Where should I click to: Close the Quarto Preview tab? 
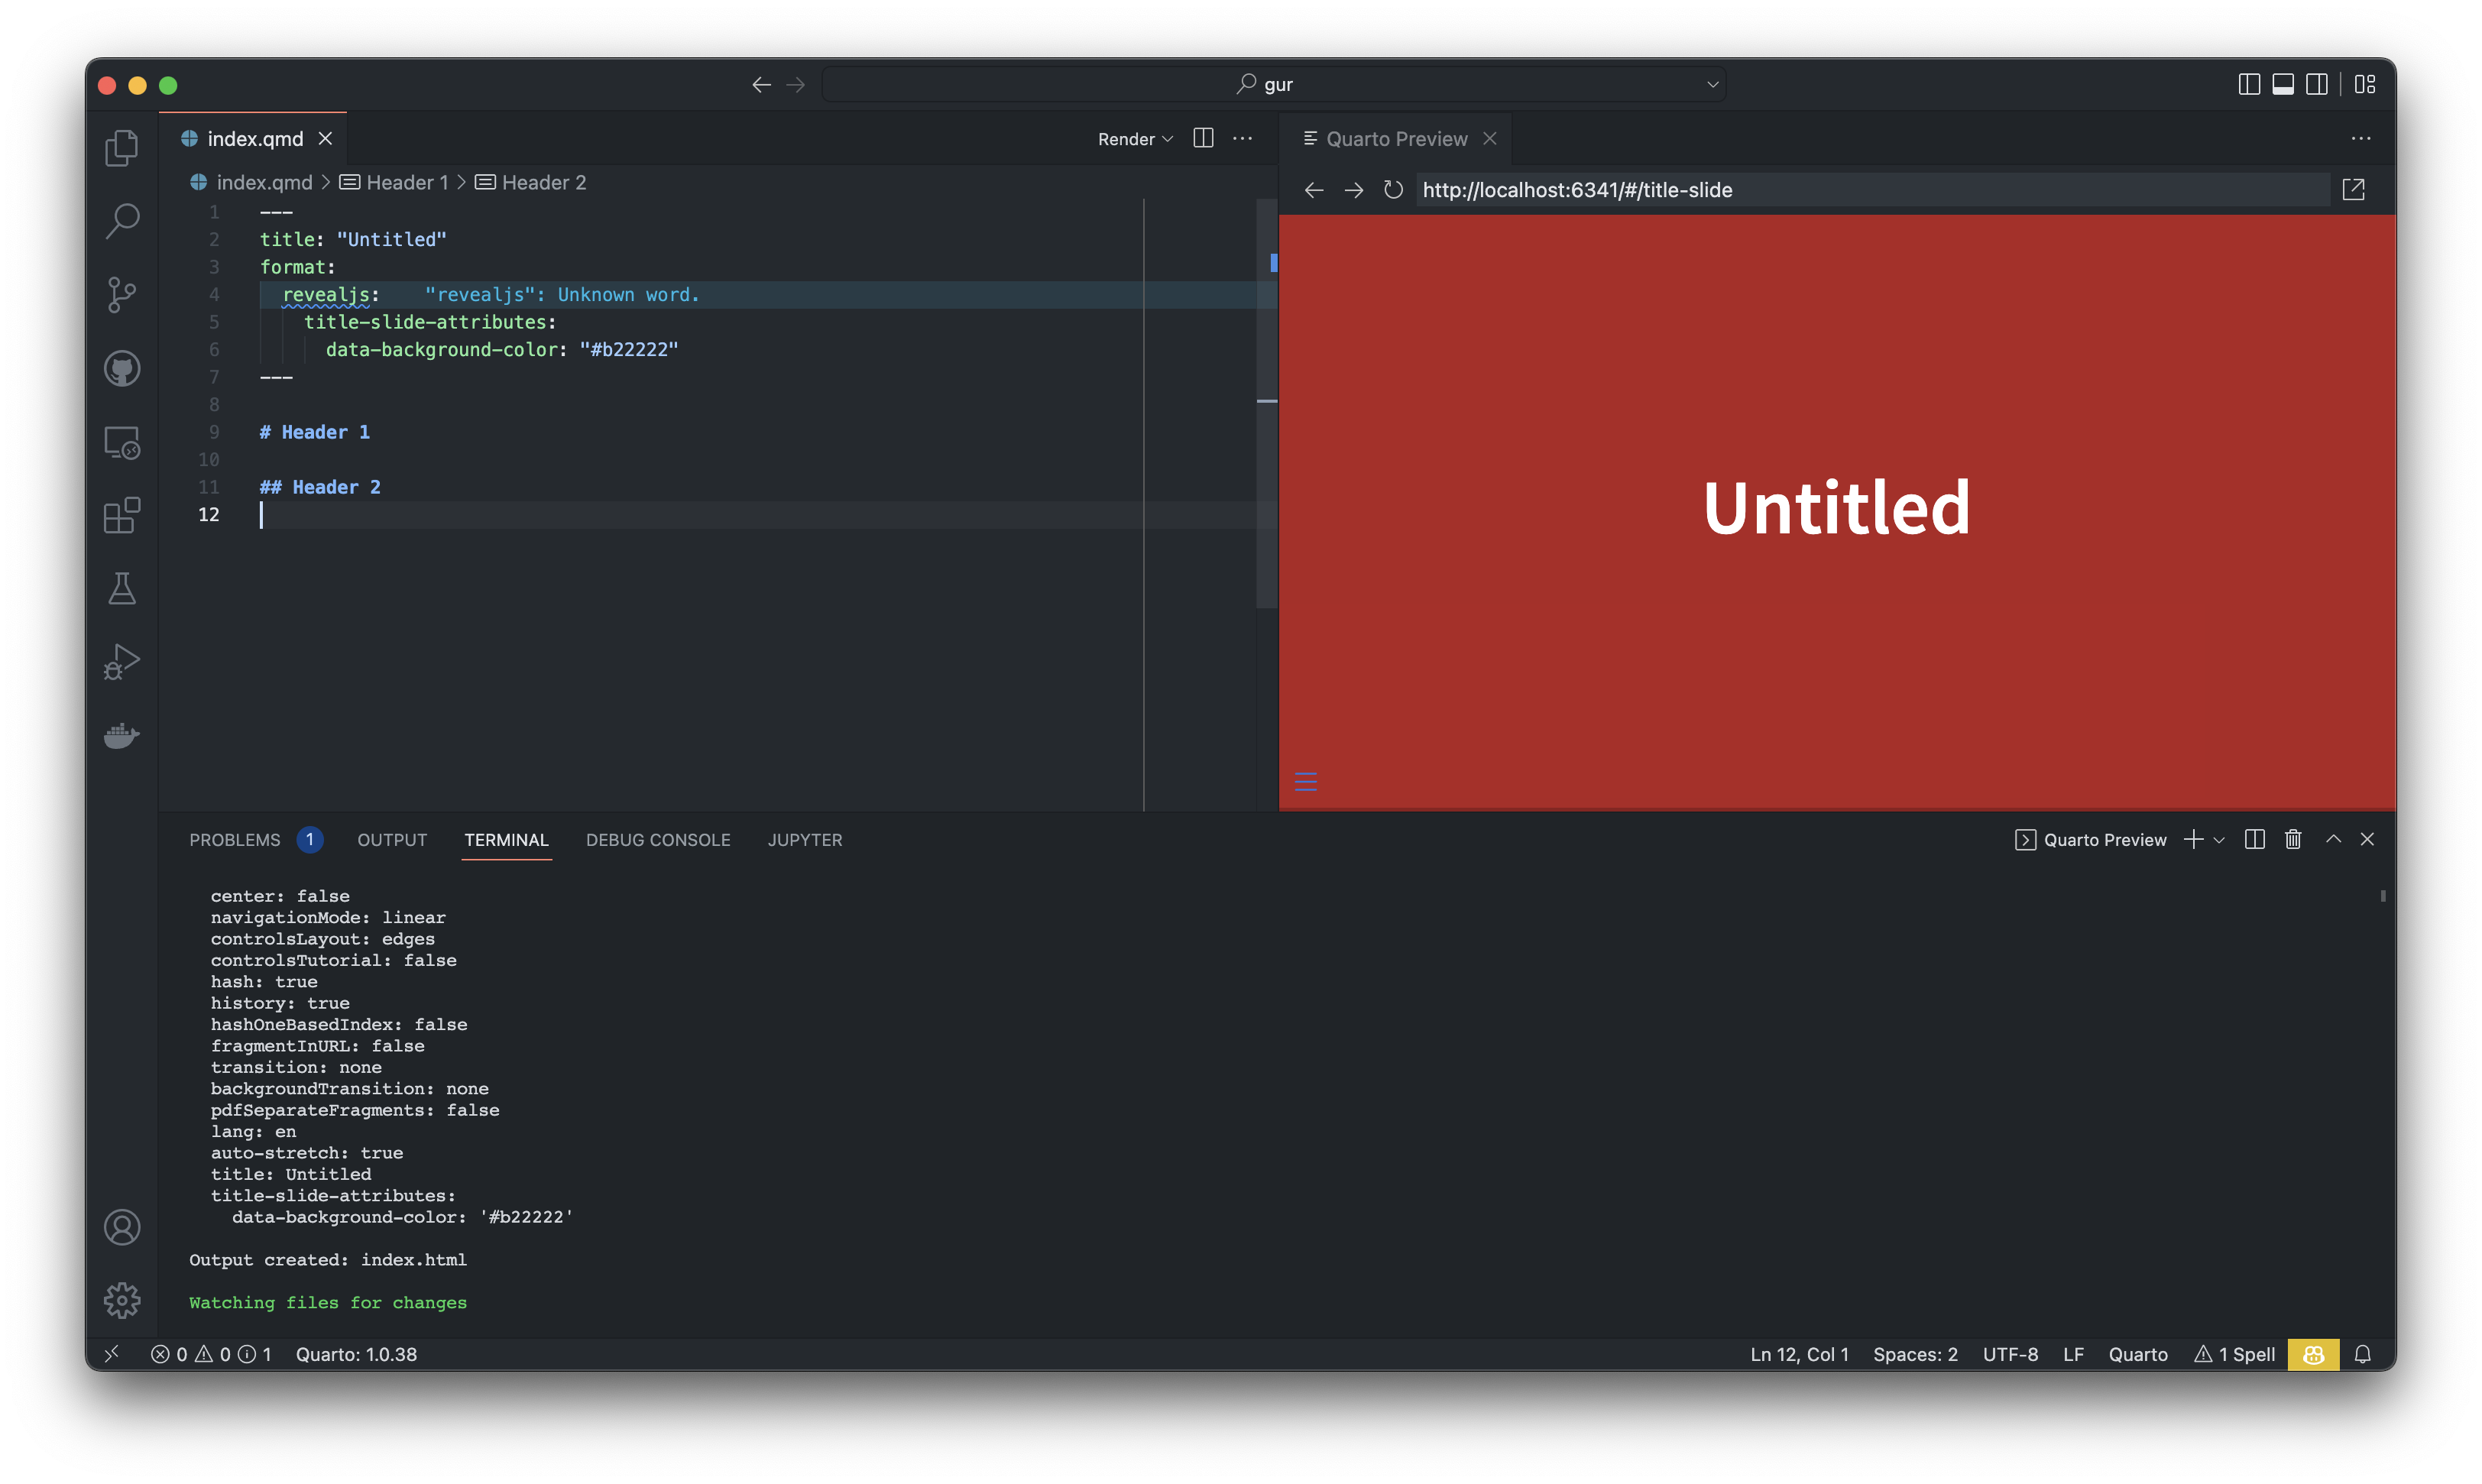click(x=1489, y=139)
